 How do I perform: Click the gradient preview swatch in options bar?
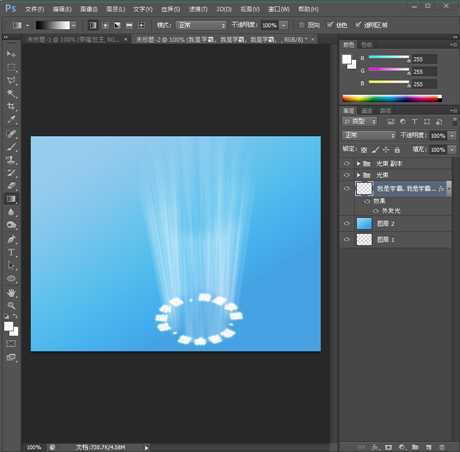coord(53,25)
